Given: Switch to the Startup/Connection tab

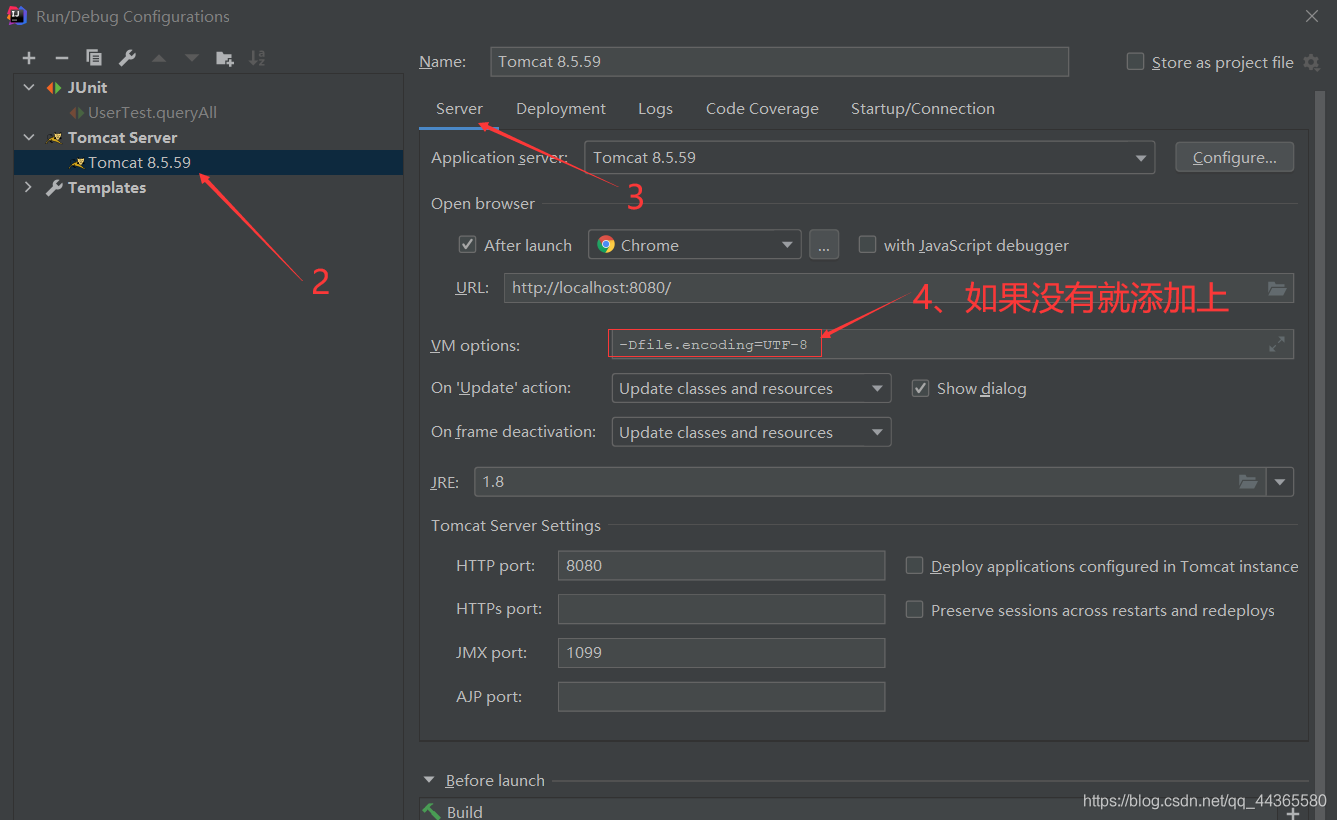Looking at the screenshot, I should click(923, 109).
